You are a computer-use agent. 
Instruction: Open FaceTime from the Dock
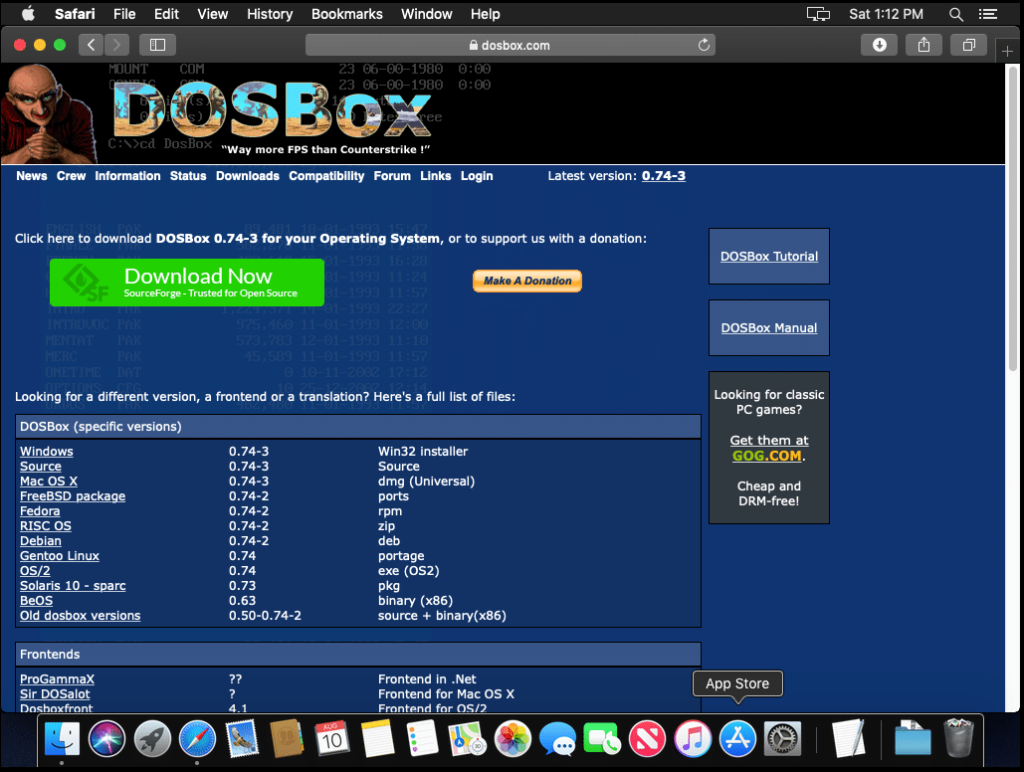(602, 738)
